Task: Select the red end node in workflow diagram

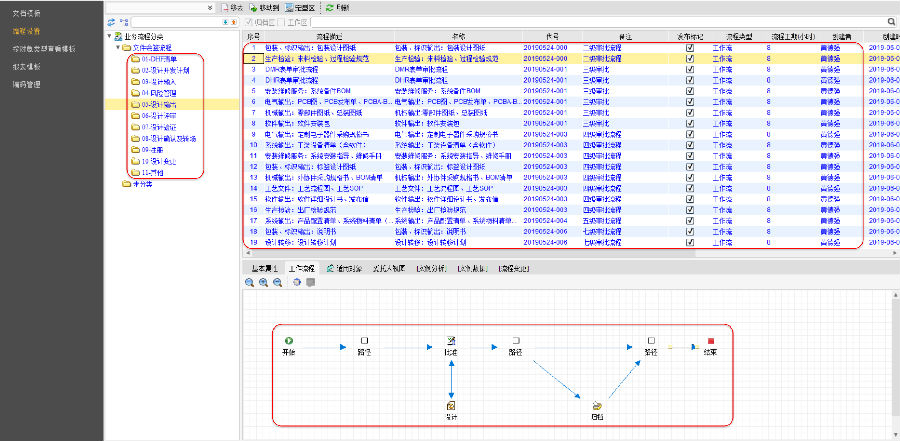Action: click(710, 341)
